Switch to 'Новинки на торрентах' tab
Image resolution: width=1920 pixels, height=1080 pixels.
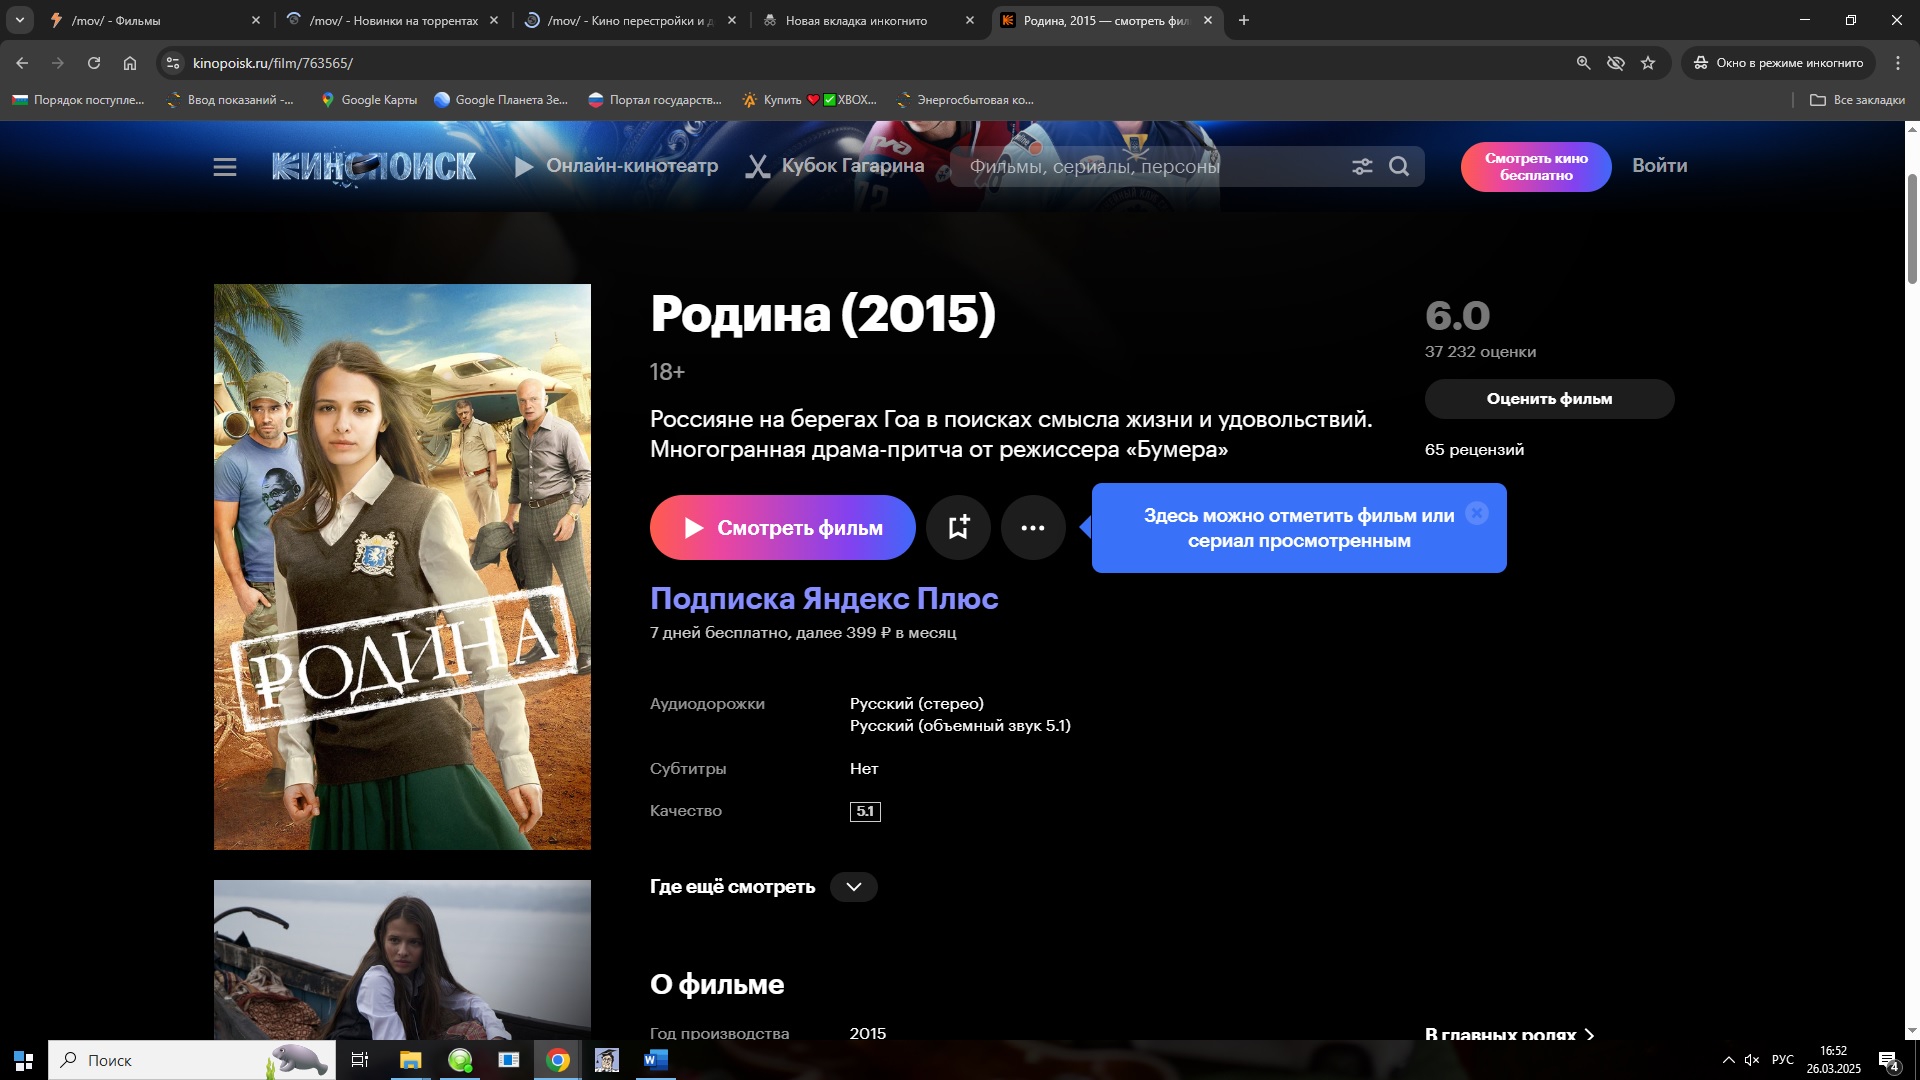coord(393,20)
